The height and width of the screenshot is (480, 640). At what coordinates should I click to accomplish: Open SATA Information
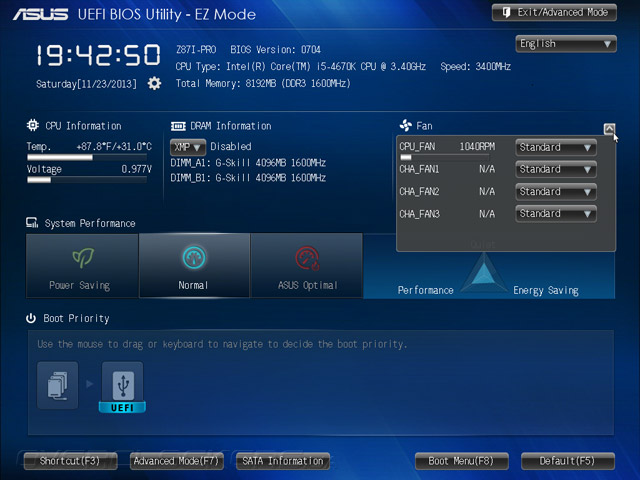pyautogui.click(x=283, y=461)
